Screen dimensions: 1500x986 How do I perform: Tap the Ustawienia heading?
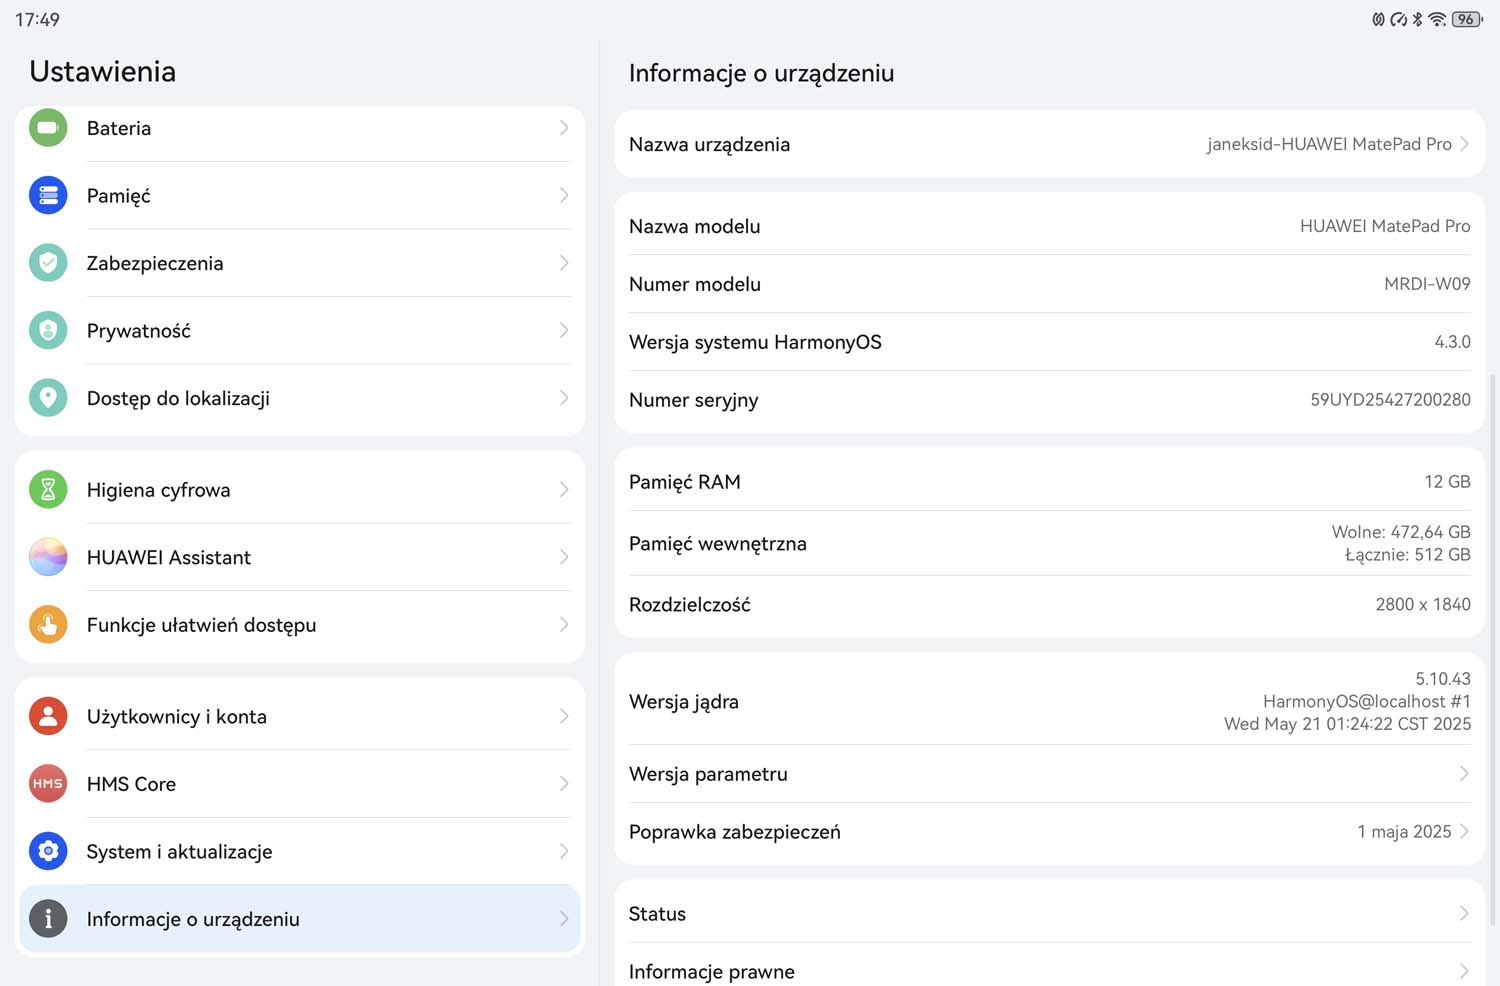102,71
